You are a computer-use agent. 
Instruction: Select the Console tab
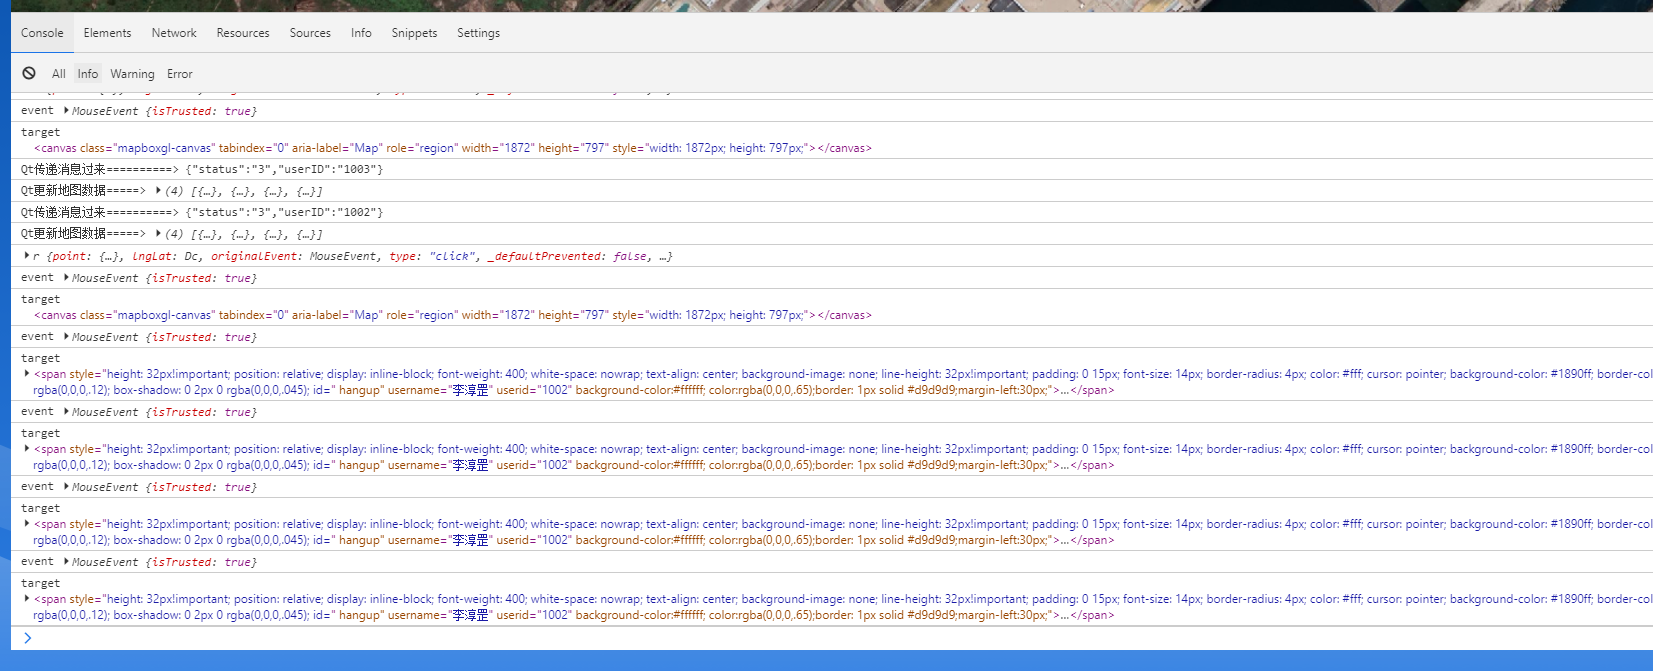[42, 33]
